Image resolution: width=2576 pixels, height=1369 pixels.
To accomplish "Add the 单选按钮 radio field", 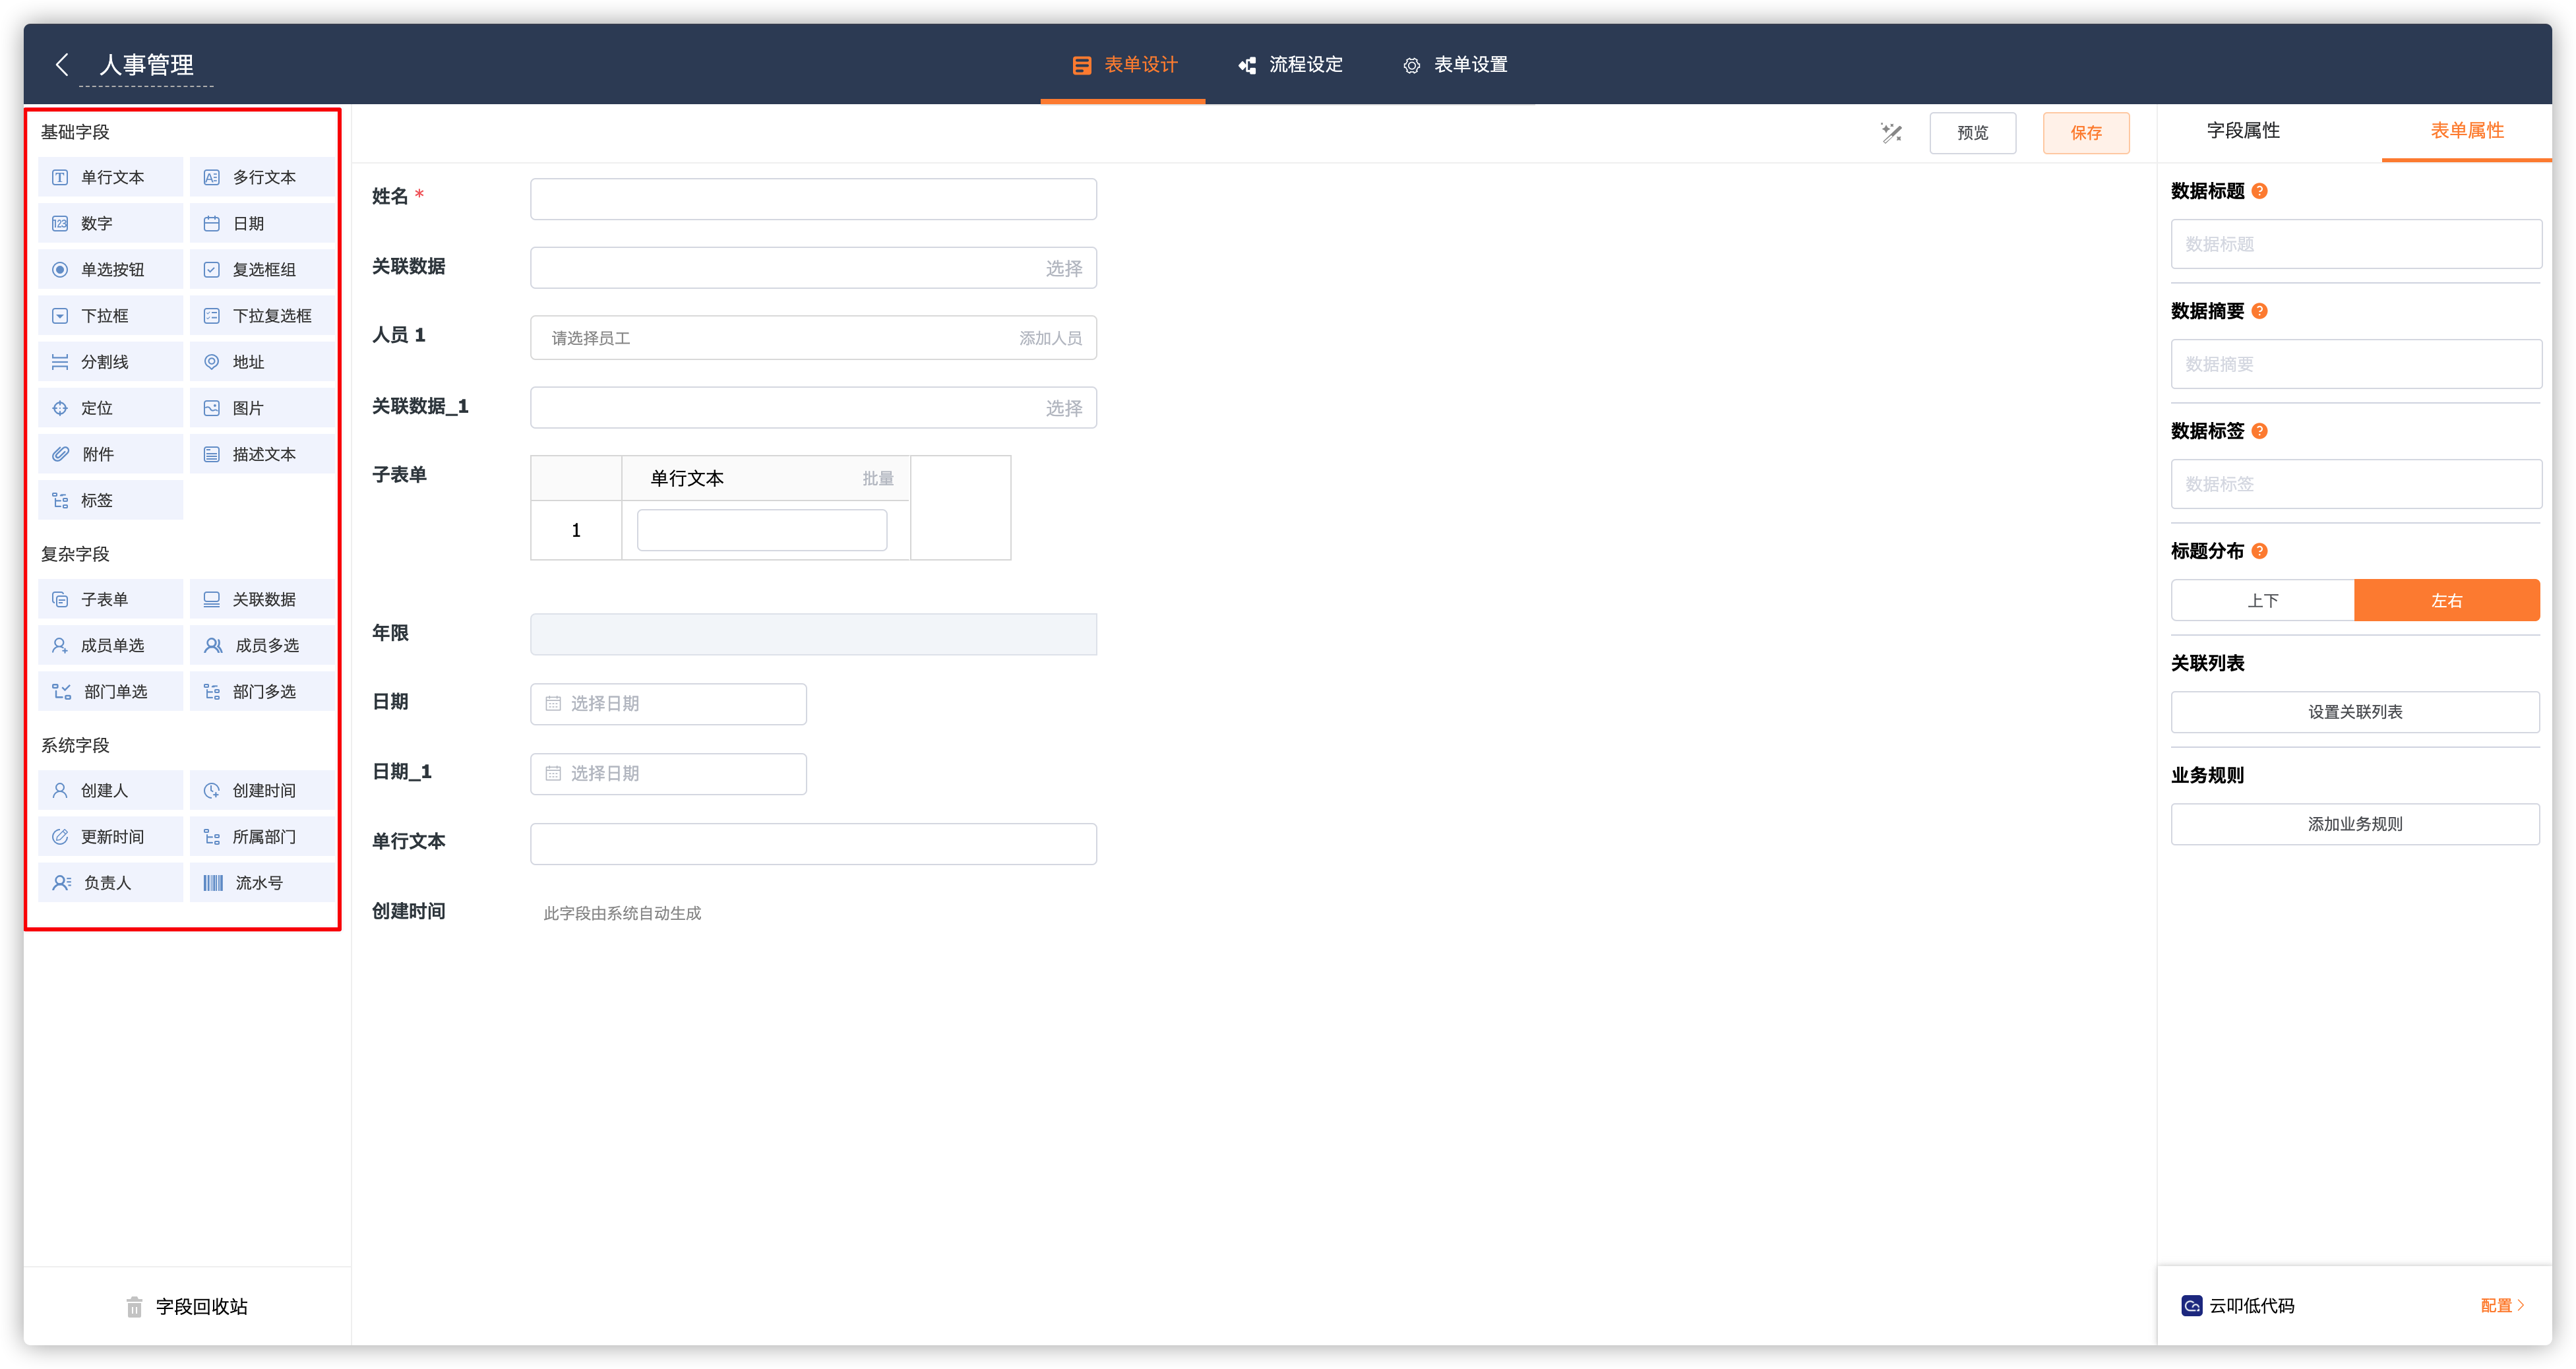I will (110, 270).
